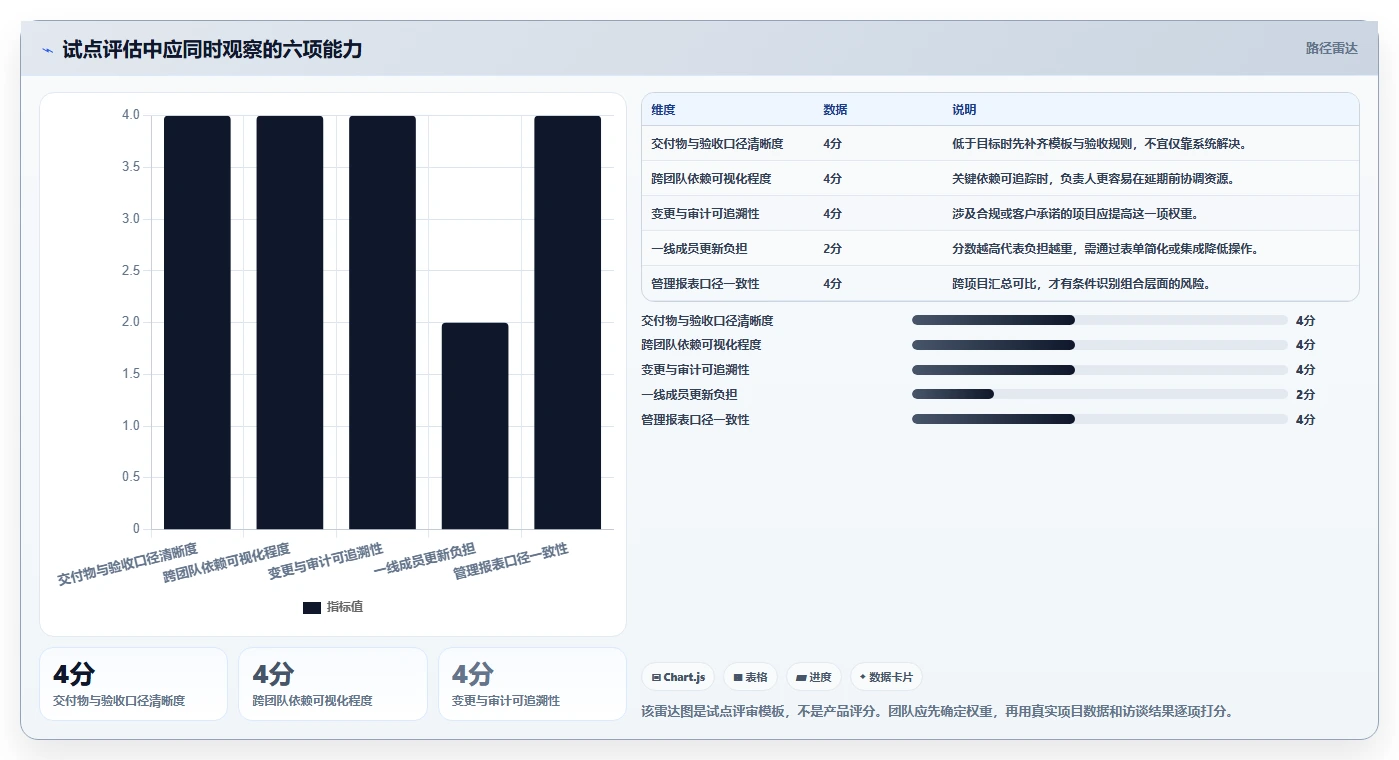
Task: Click the 2分 value beside 一线成员更新负担 progress
Action: tap(1305, 395)
